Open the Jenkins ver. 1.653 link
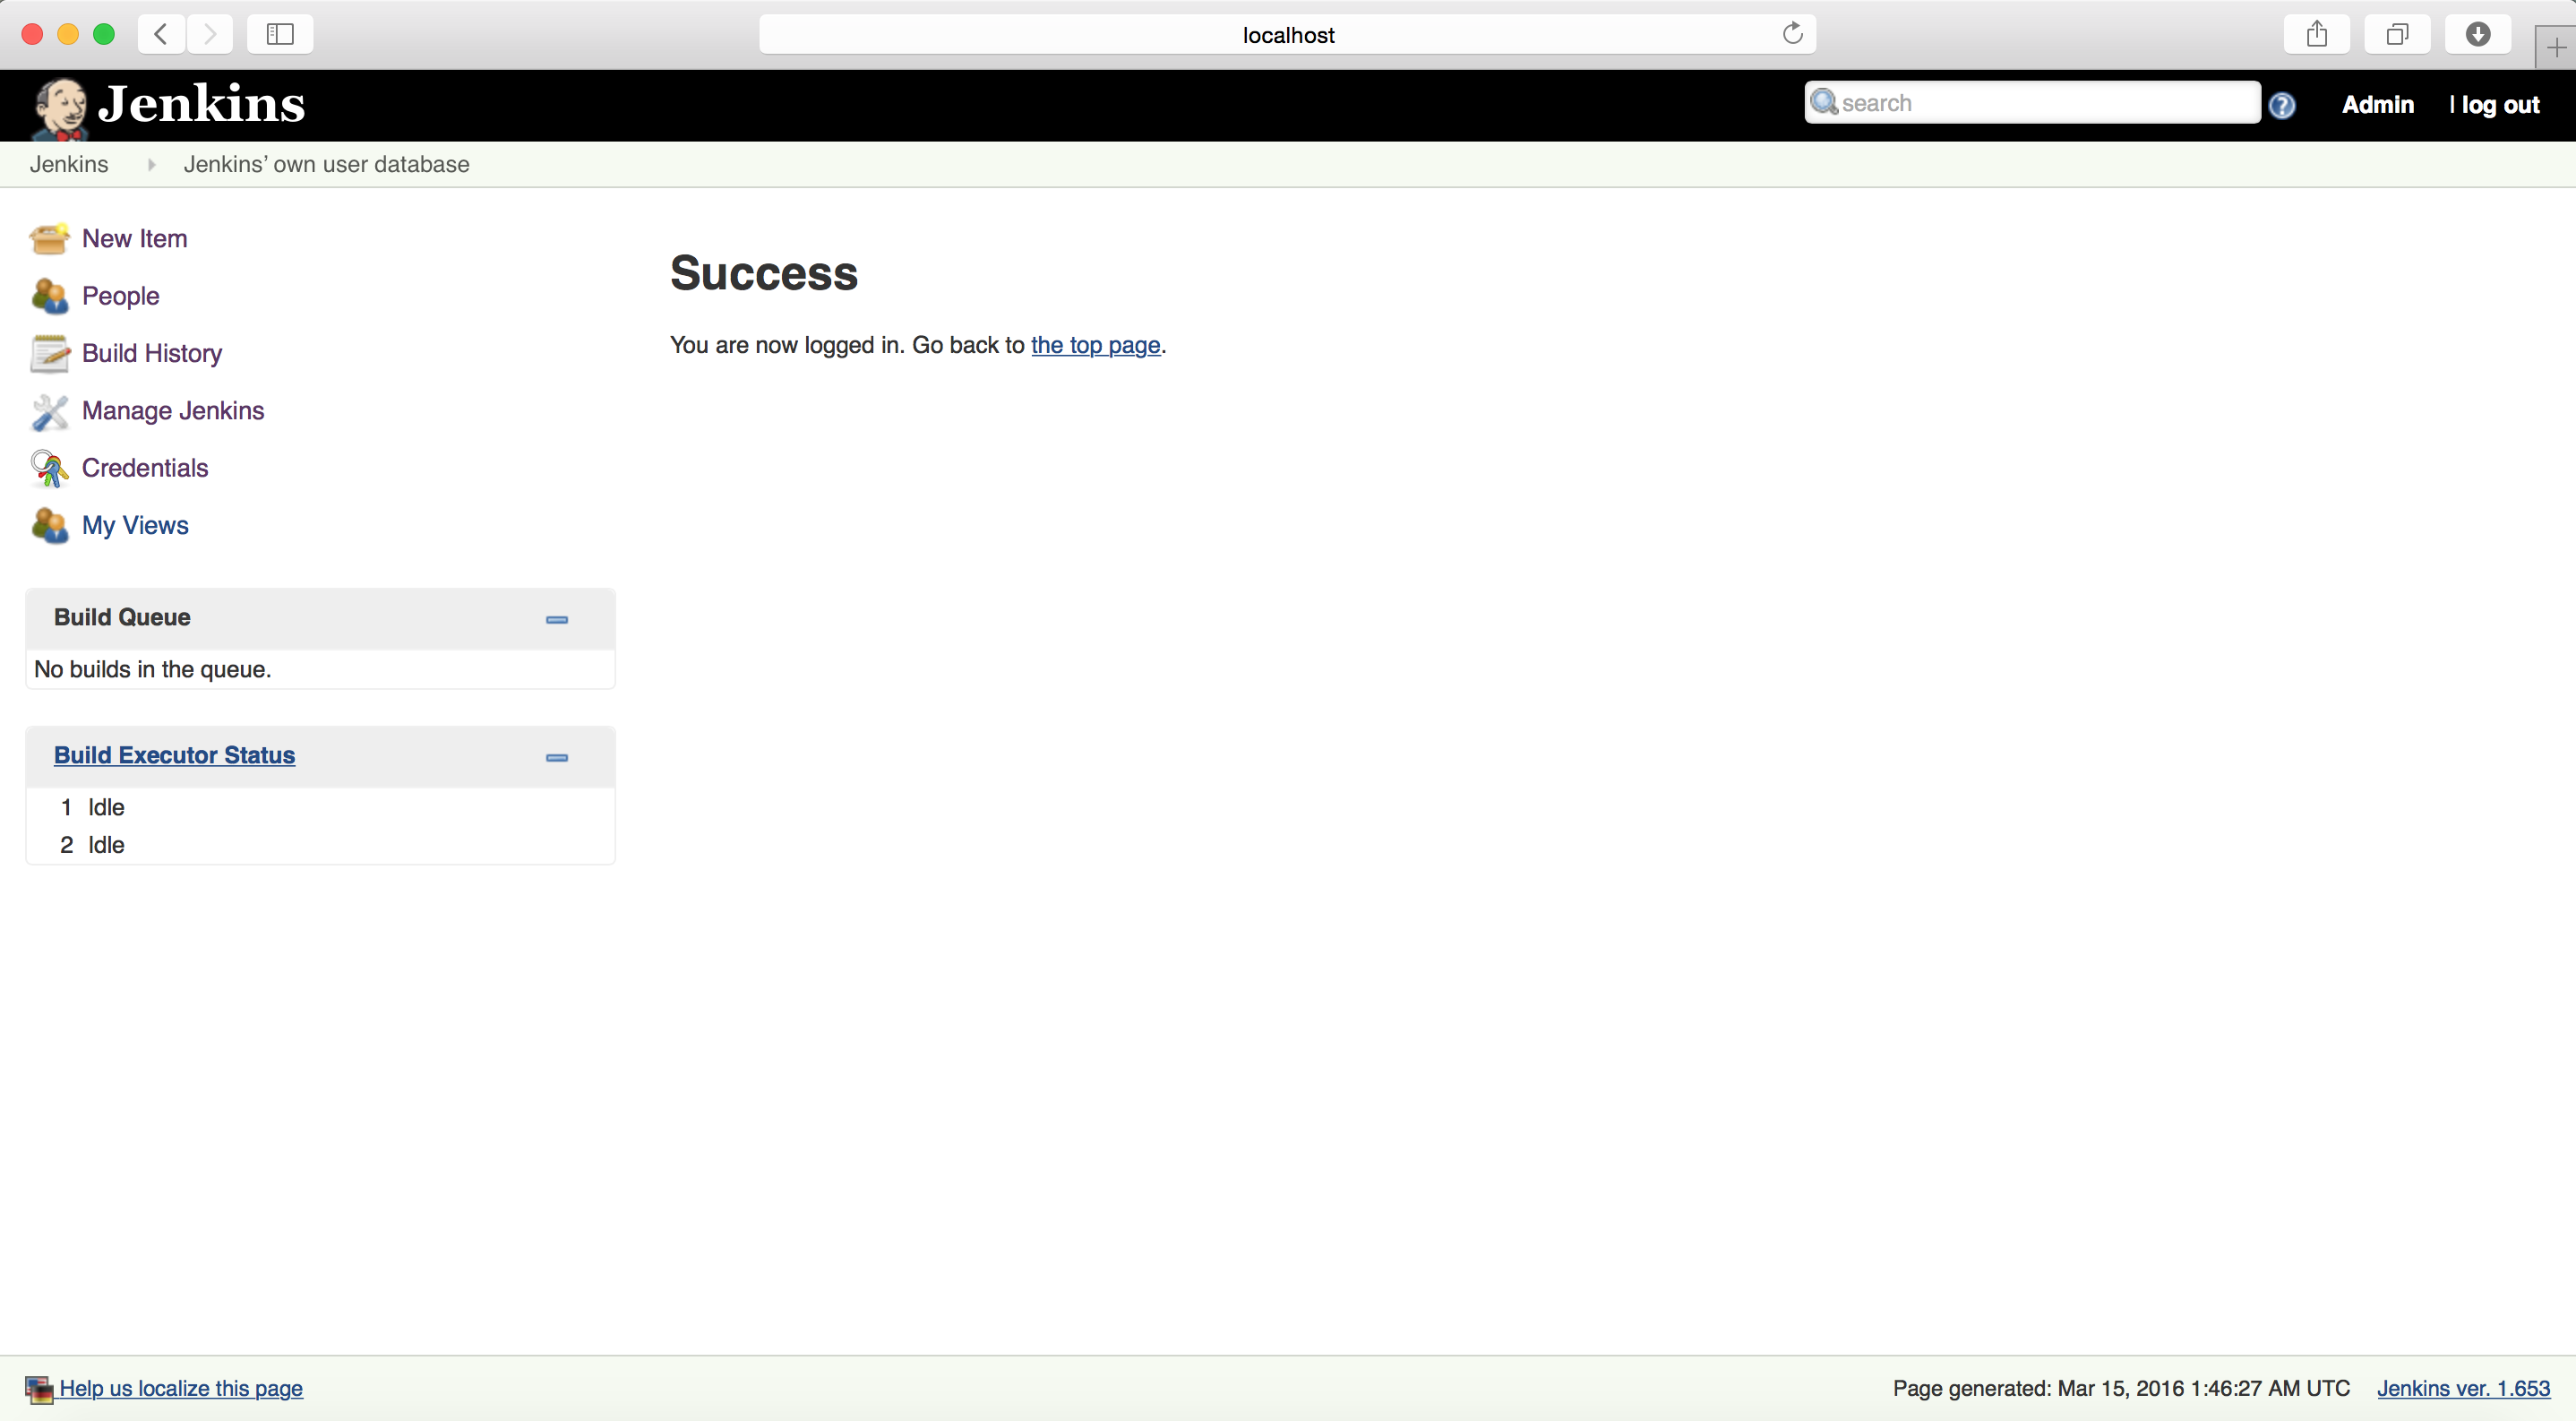Image resolution: width=2576 pixels, height=1421 pixels. point(2463,1388)
